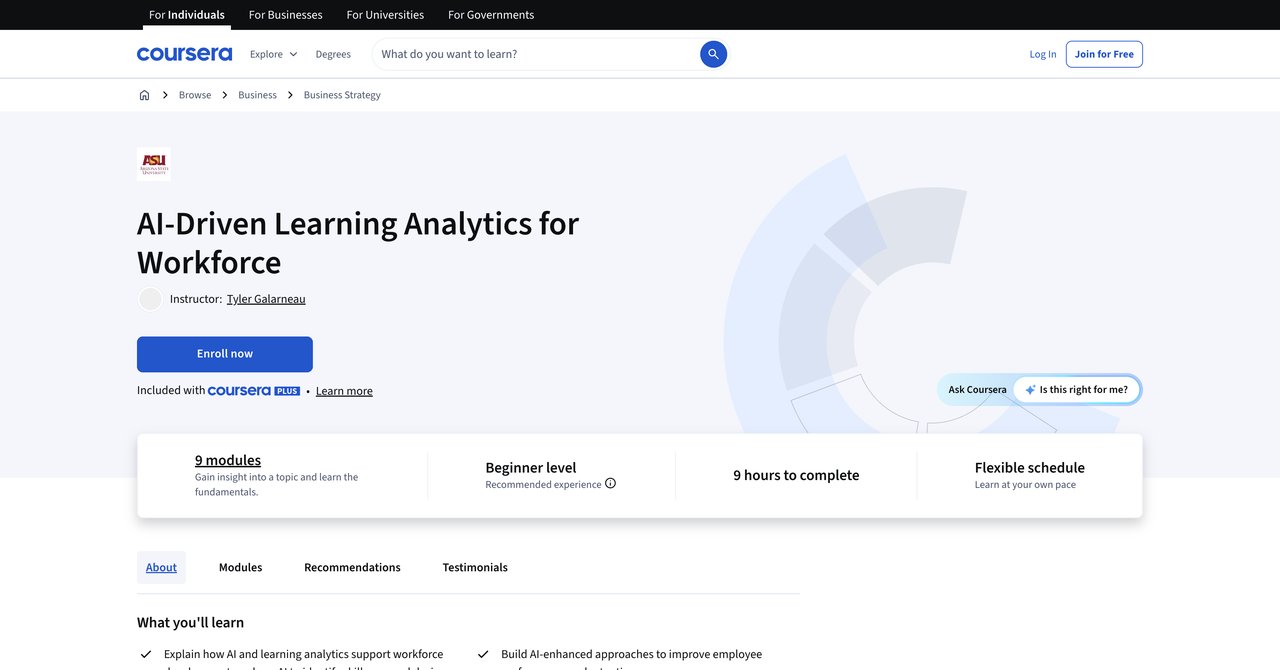Select the Recommendations tab

point(352,567)
